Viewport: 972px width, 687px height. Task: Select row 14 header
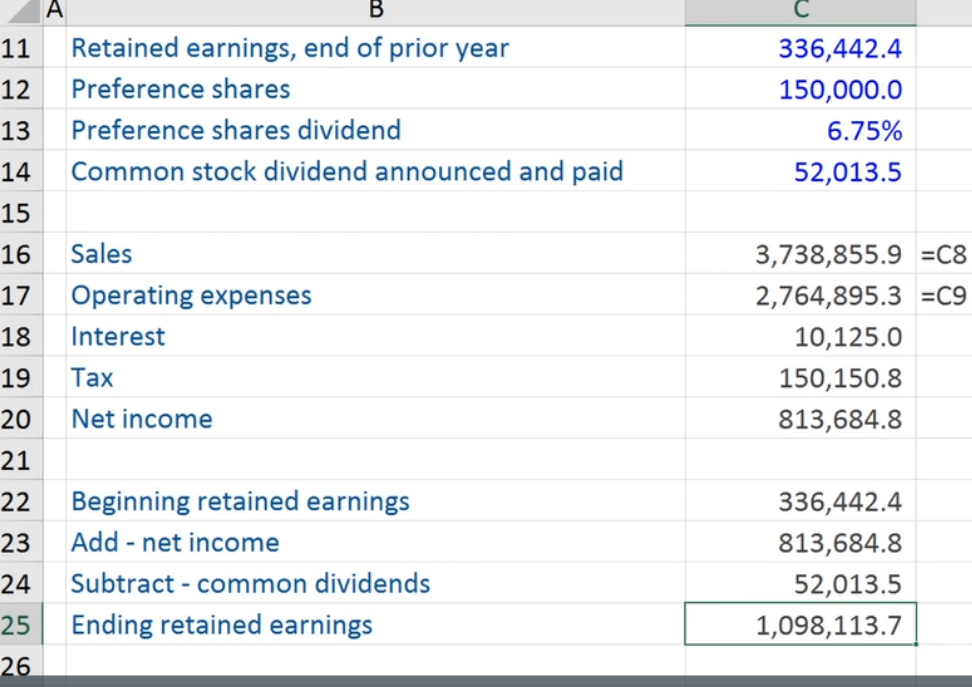click(x=21, y=171)
